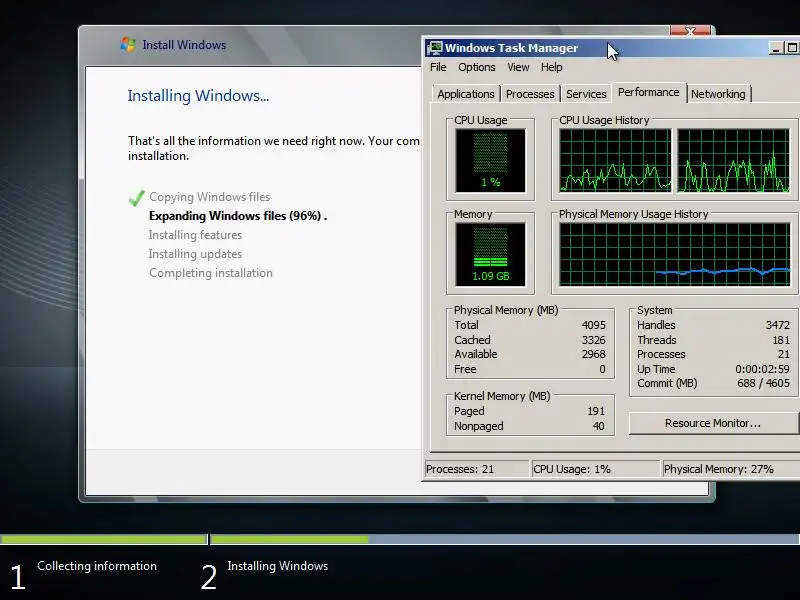Screen dimensions: 800x600
Task: Click the Commit value 688 / 4605
Action: [763, 383]
